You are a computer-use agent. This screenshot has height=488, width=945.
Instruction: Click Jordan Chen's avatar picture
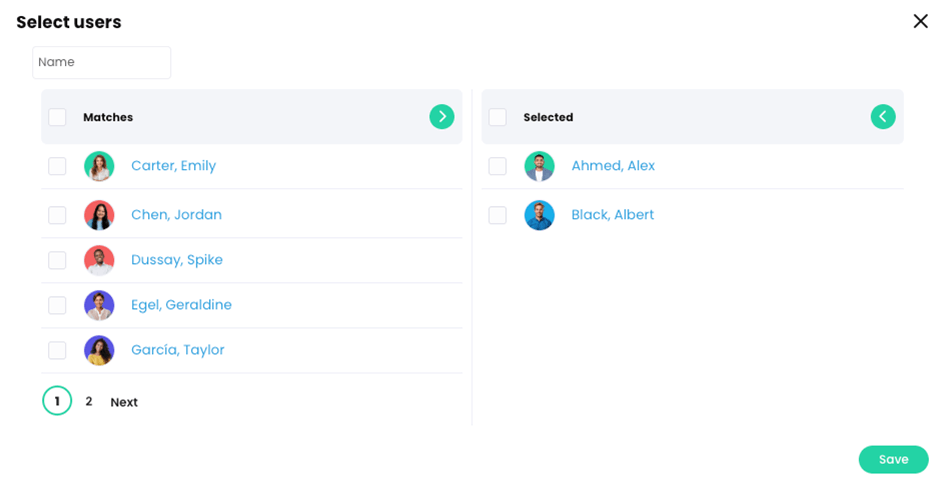99,215
